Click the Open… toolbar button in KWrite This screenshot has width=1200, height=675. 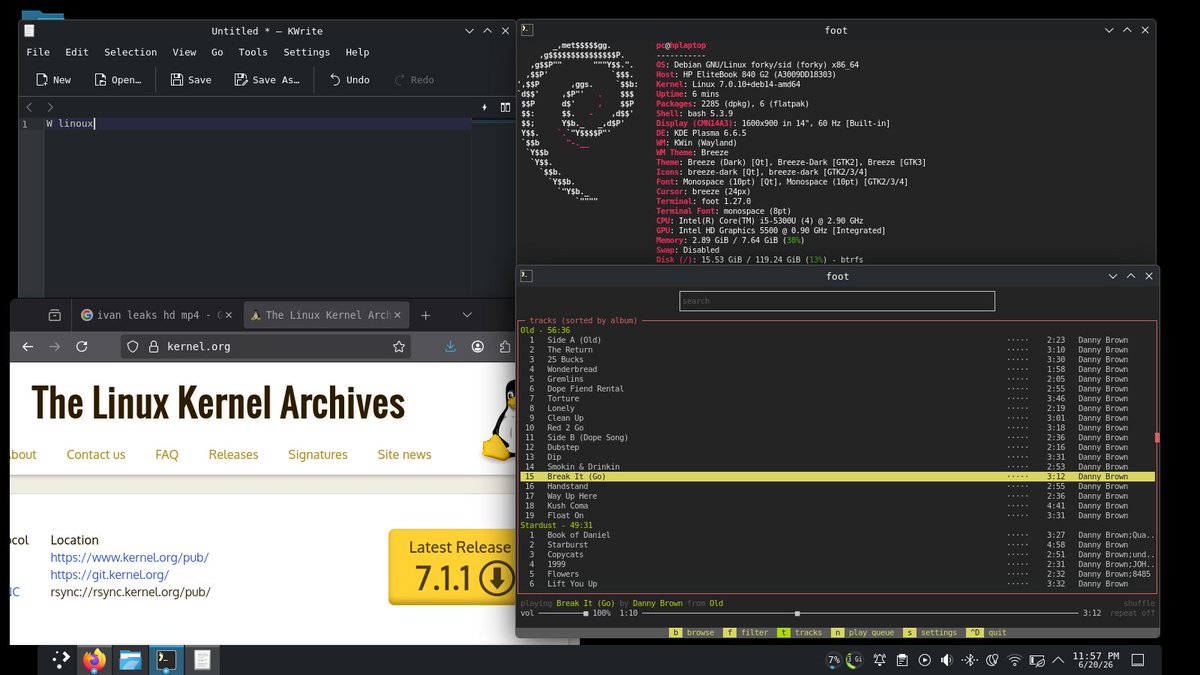pos(118,80)
